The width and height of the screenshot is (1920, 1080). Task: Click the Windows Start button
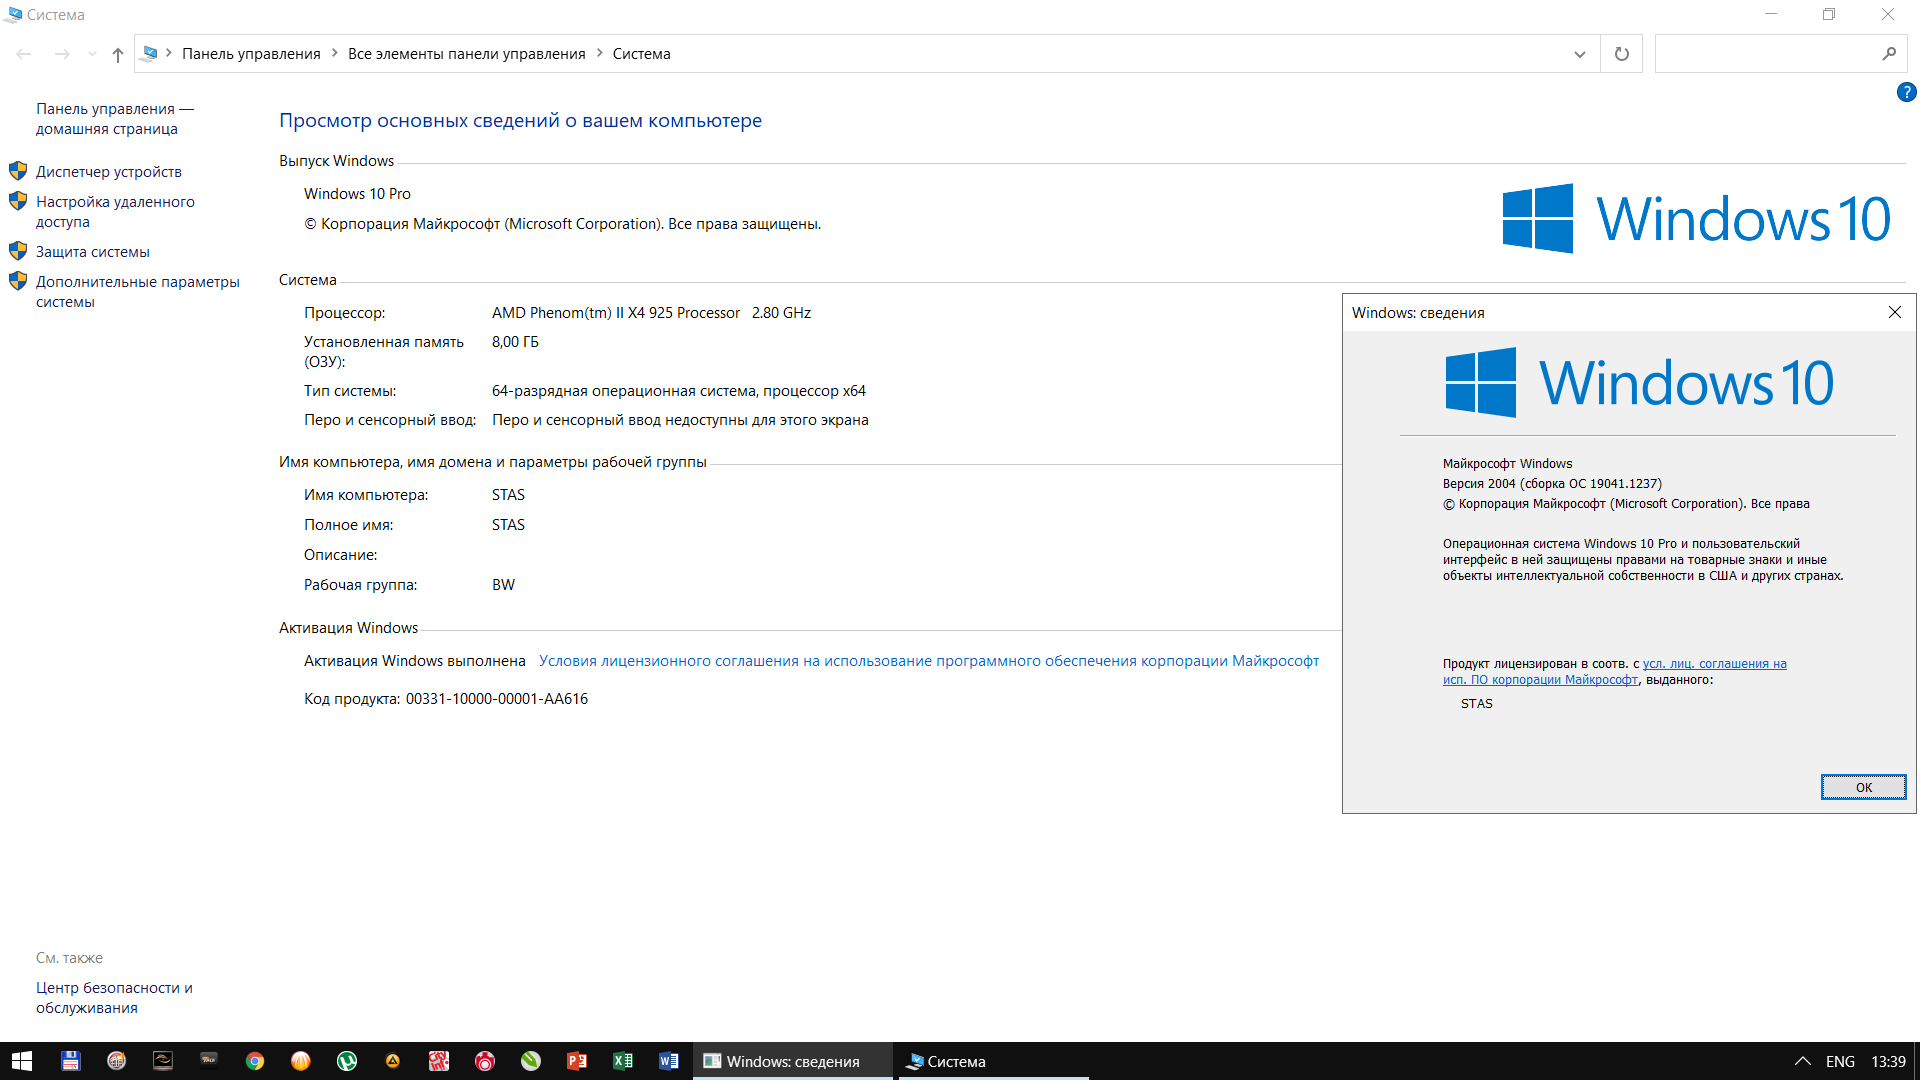coord(22,1061)
